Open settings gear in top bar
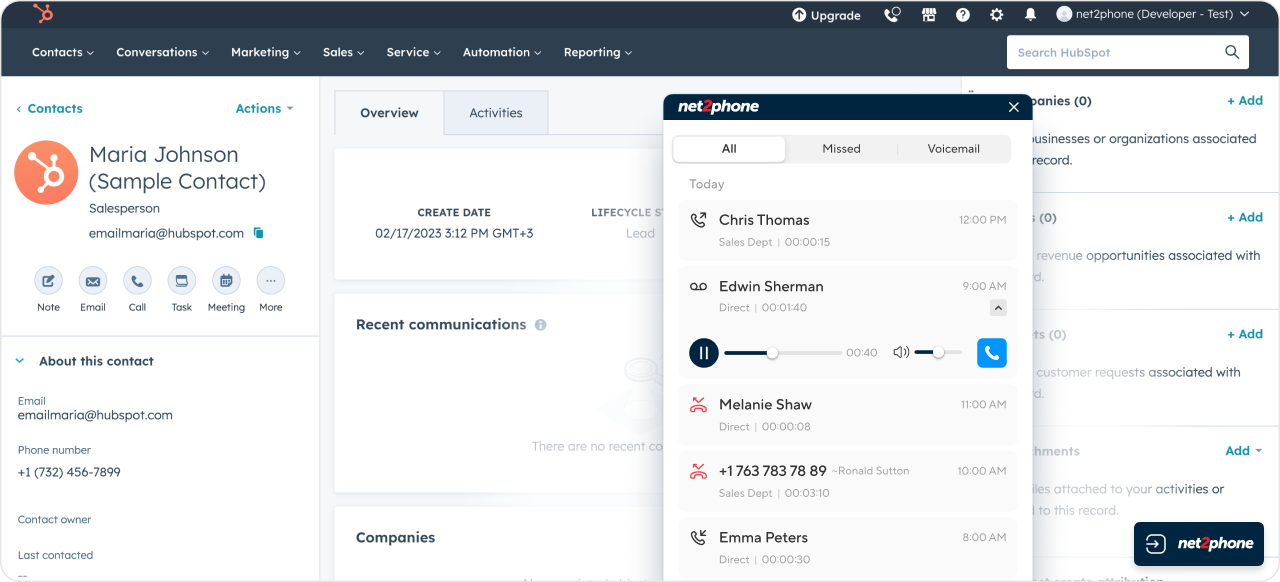 [x=996, y=15]
